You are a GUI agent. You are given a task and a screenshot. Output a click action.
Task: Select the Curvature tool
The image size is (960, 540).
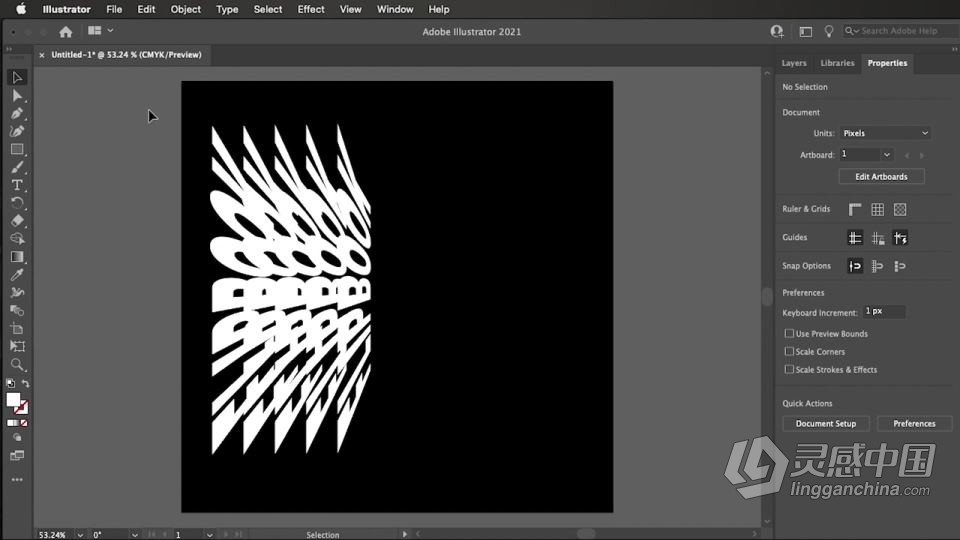click(17, 132)
